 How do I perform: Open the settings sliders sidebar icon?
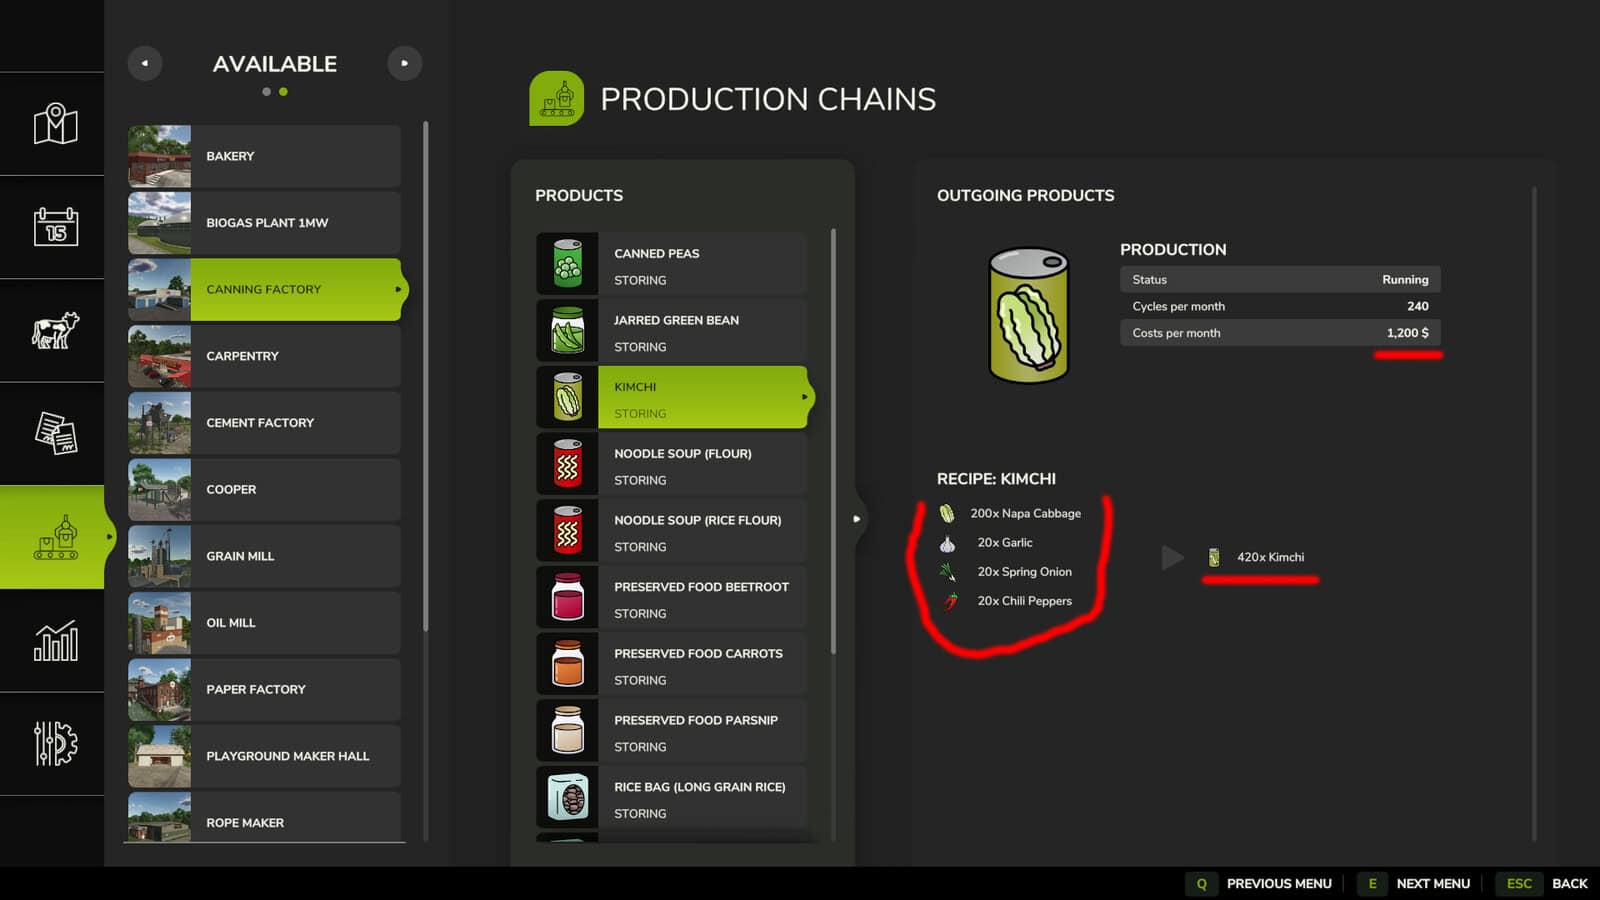point(55,743)
